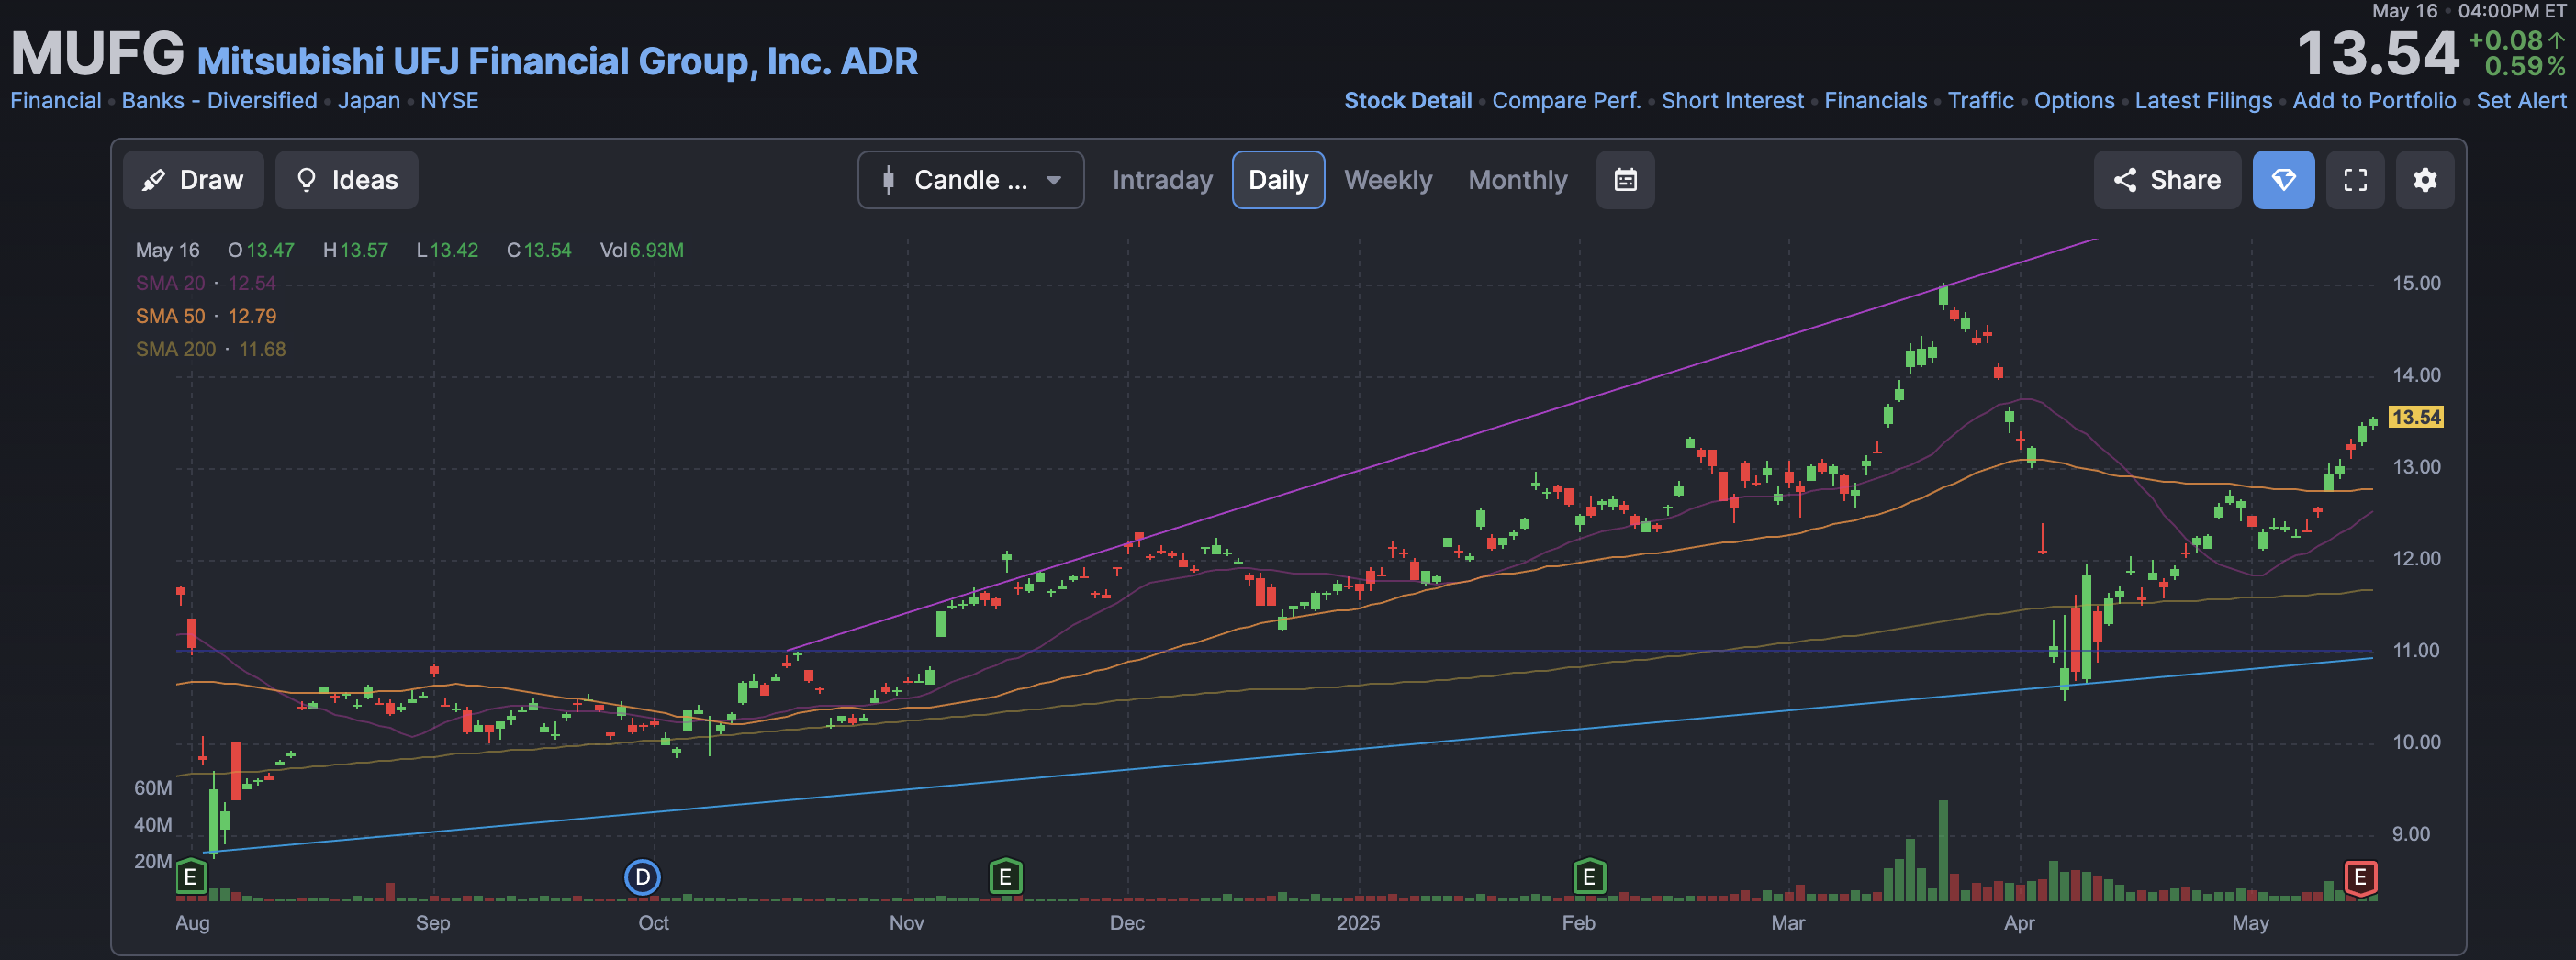
Task: Select the SMA 200 indicator label
Action: point(175,349)
